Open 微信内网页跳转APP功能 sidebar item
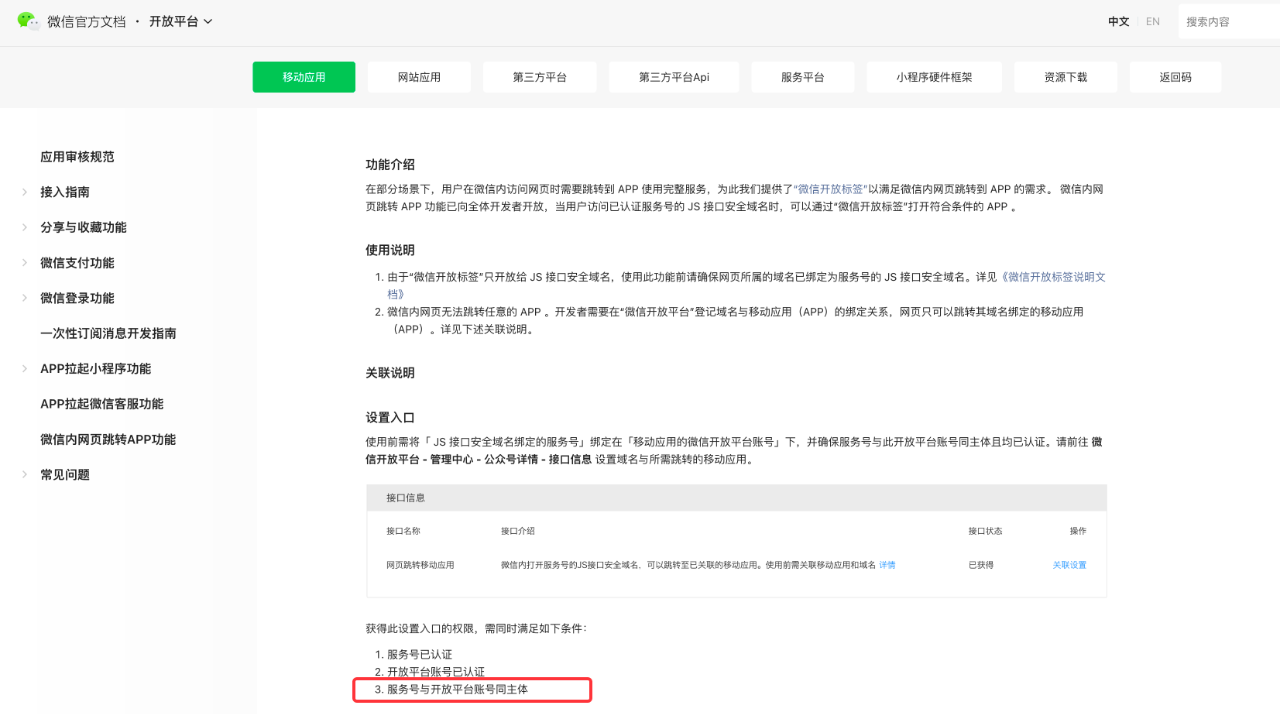 click(108, 439)
